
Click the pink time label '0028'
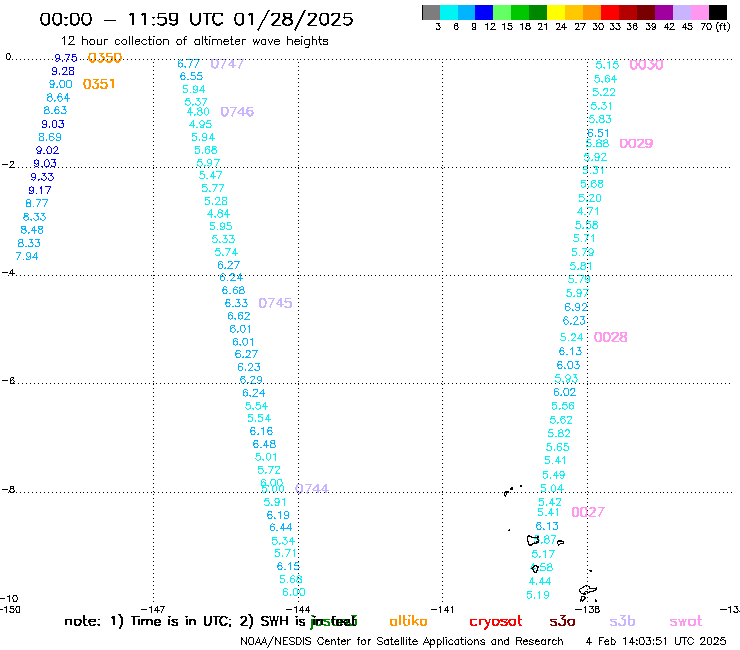[610, 337]
